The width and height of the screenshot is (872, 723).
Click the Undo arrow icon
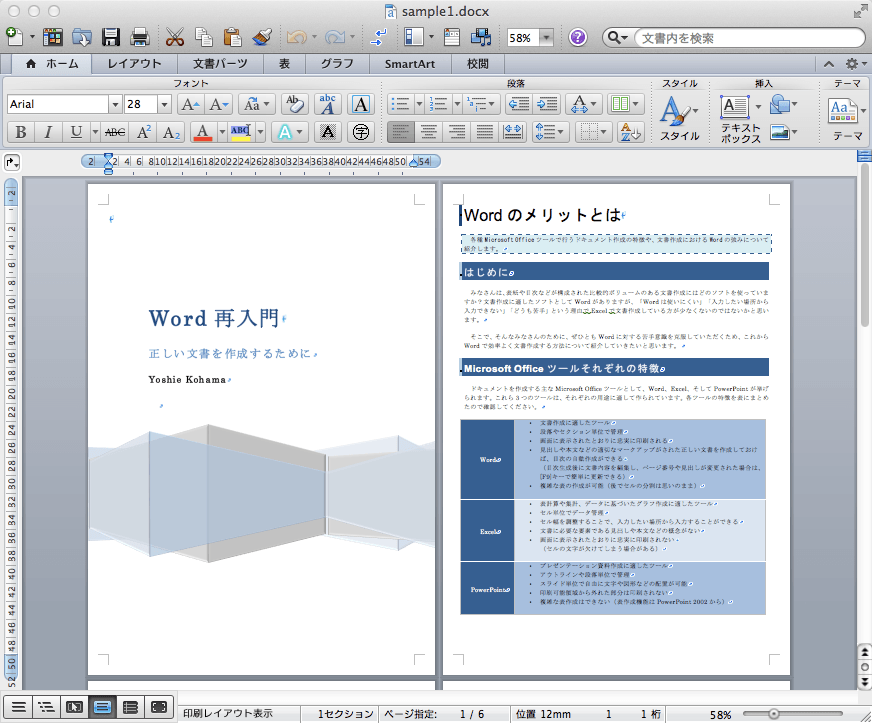296,38
